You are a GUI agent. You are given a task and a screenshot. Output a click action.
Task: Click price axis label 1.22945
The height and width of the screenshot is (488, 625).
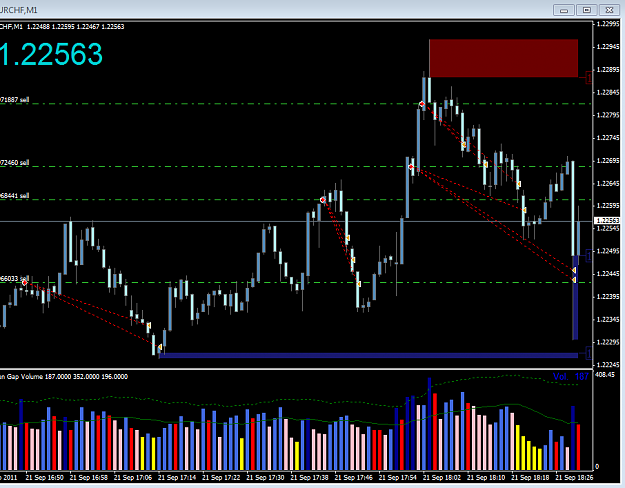click(x=608, y=47)
